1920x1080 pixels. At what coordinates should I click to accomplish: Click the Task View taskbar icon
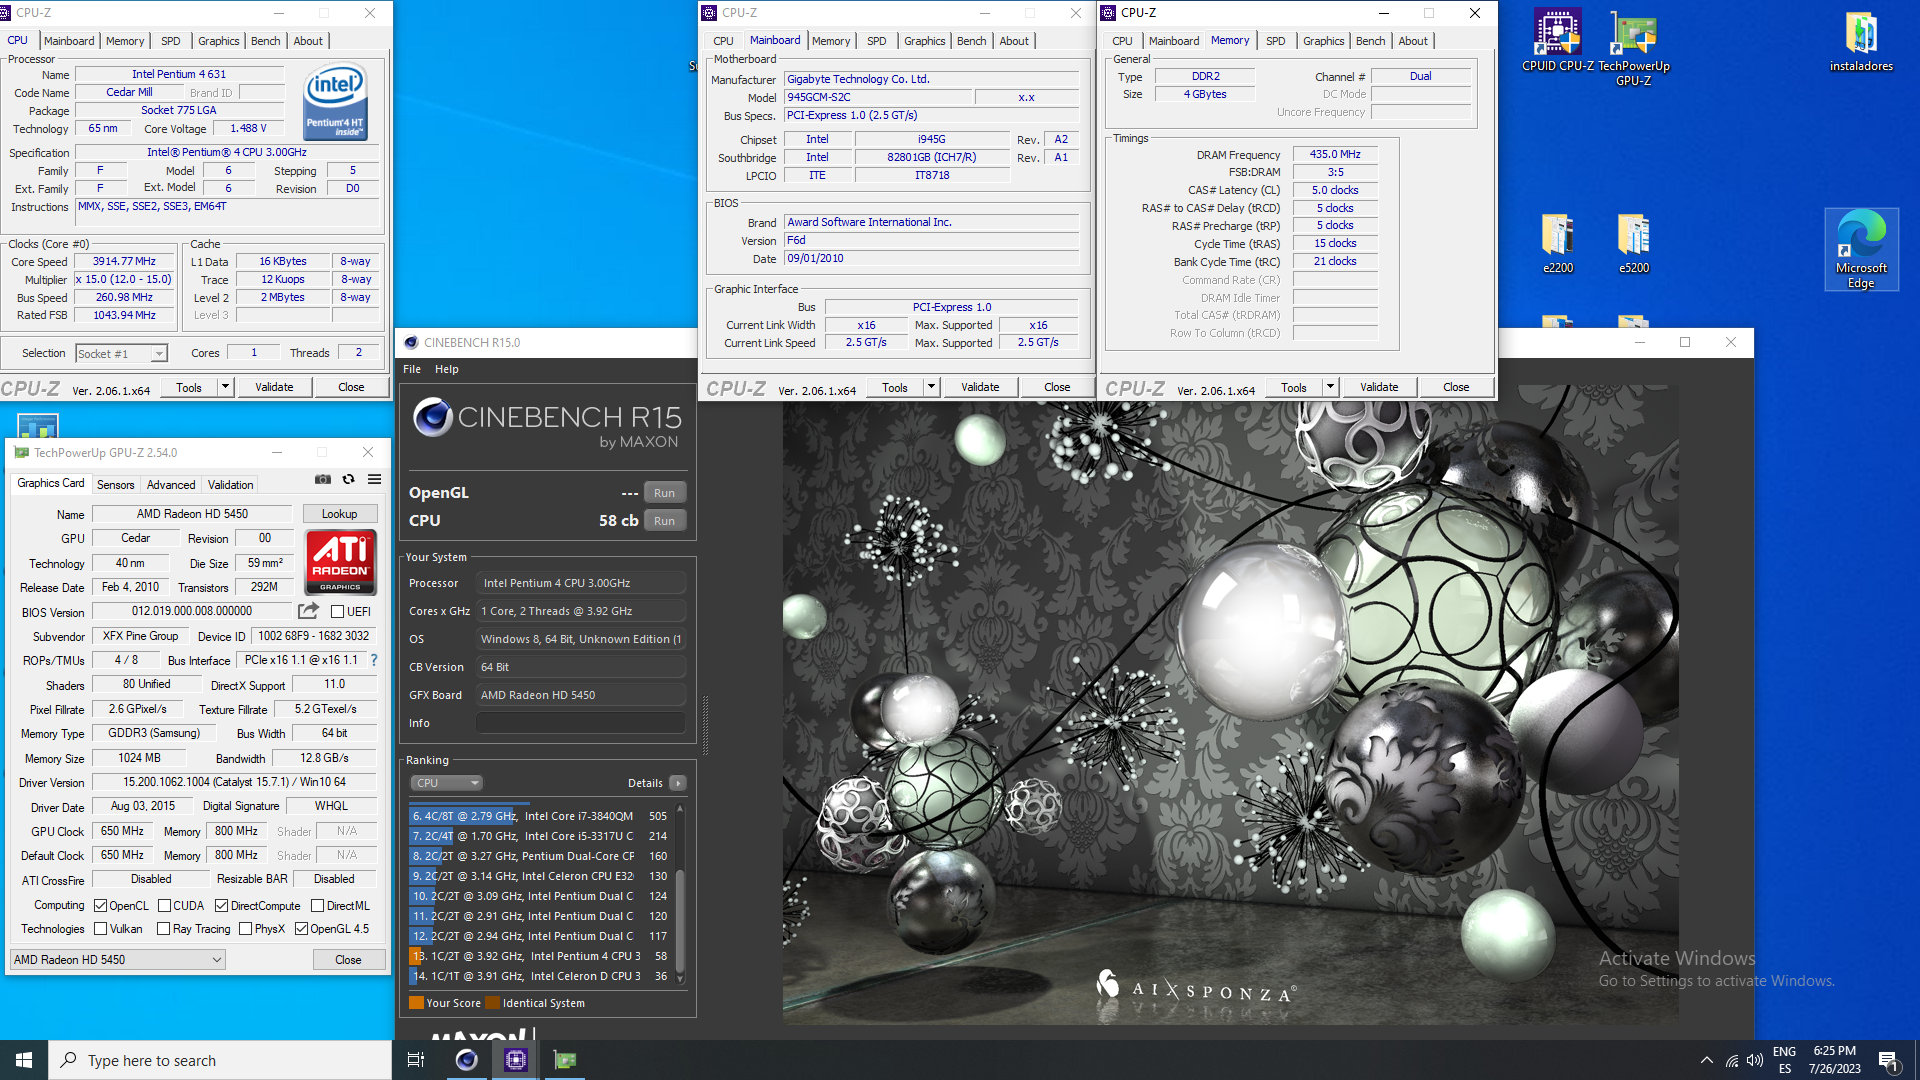[416, 1060]
